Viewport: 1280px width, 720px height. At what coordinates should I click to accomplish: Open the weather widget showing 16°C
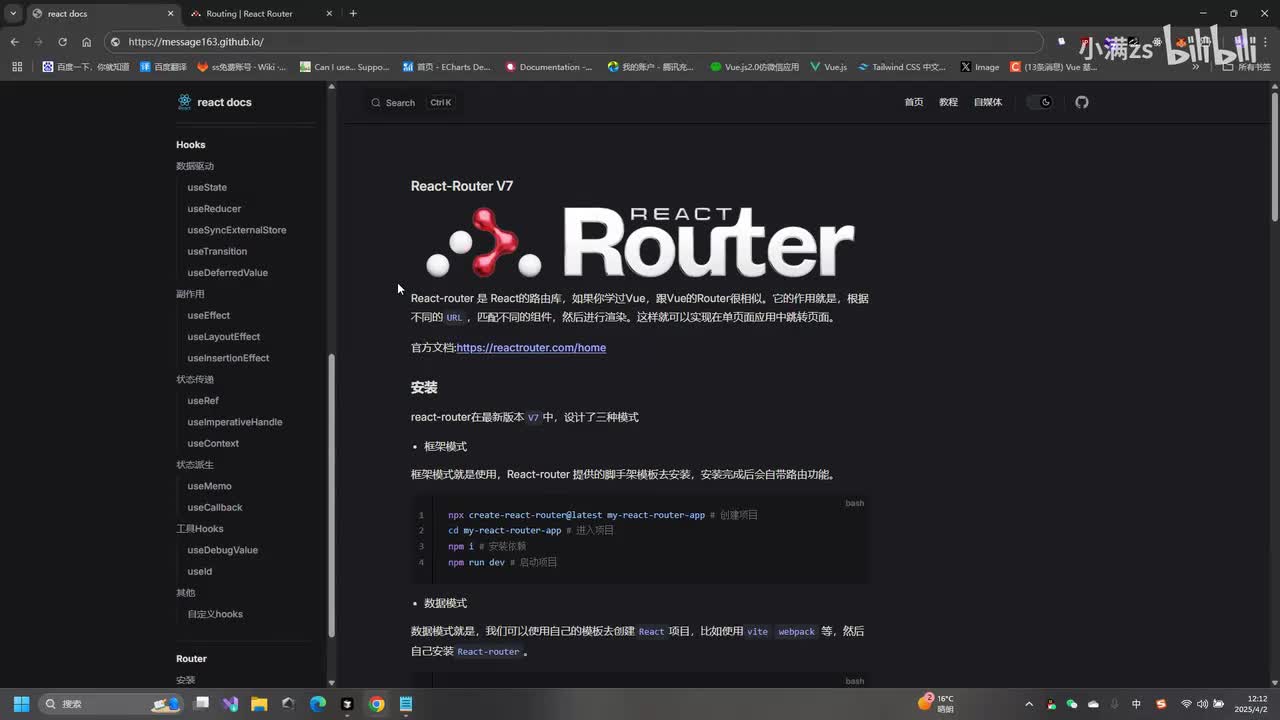(937, 704)
